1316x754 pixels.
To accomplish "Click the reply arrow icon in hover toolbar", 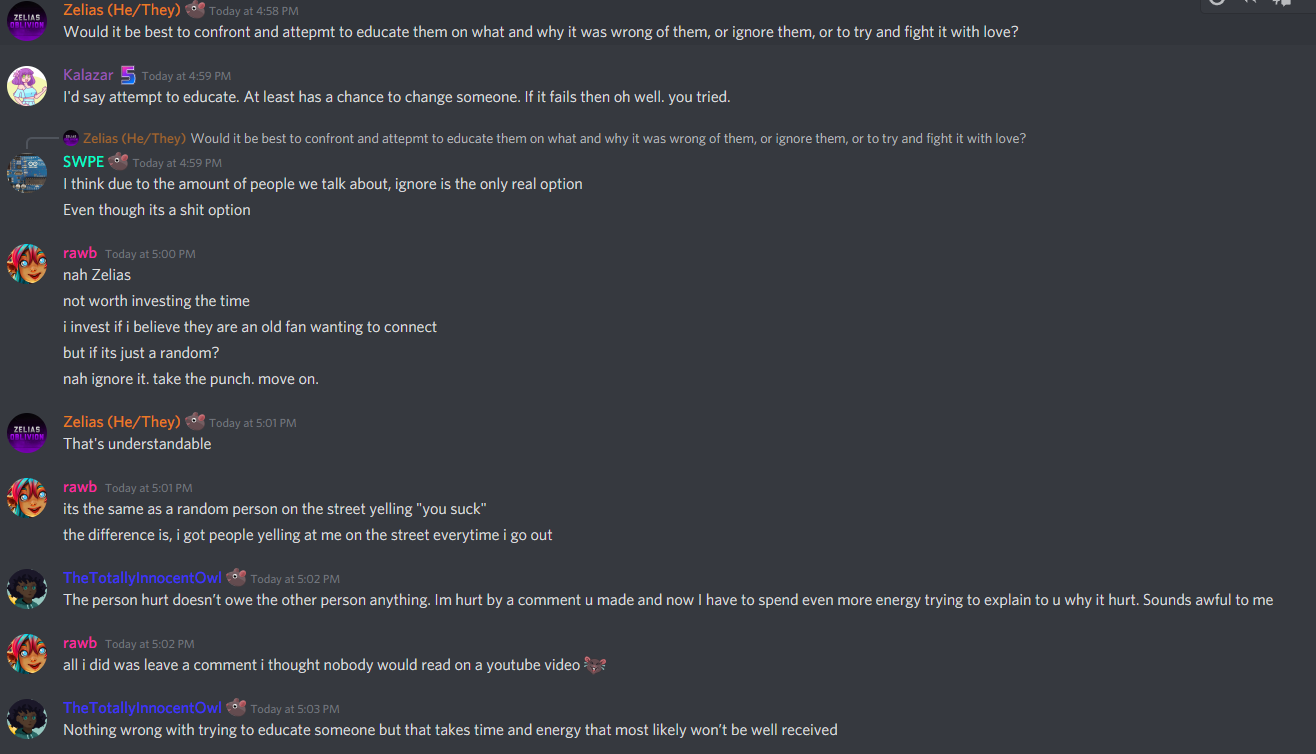I will tap(1249, 2).
